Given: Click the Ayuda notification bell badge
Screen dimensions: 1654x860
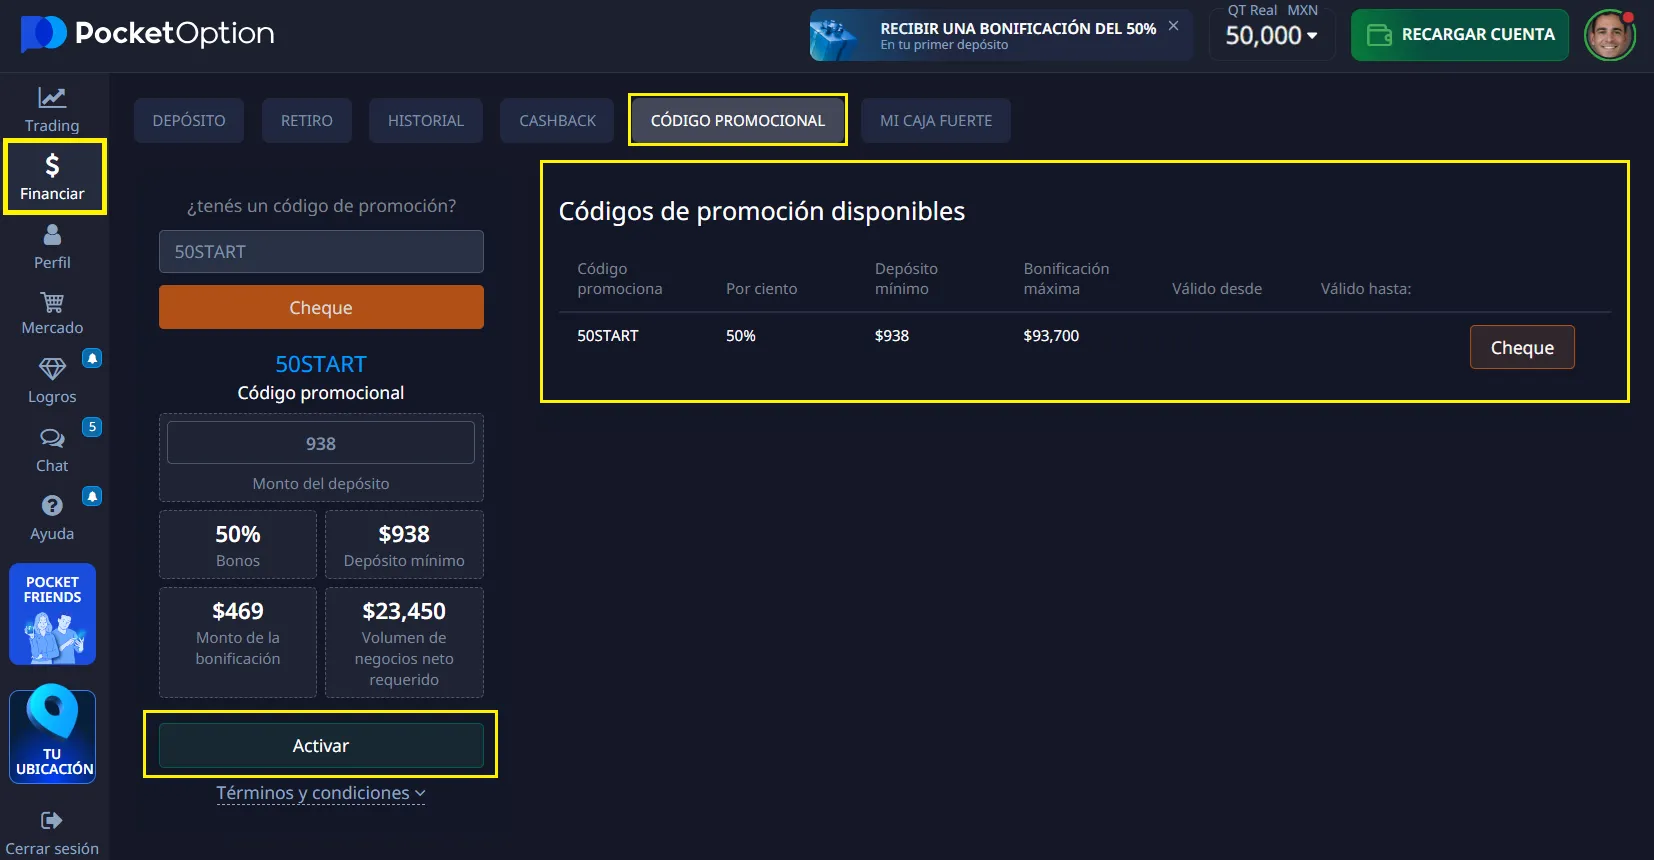Looking at the screenshot, I should [x=92, y=496].
